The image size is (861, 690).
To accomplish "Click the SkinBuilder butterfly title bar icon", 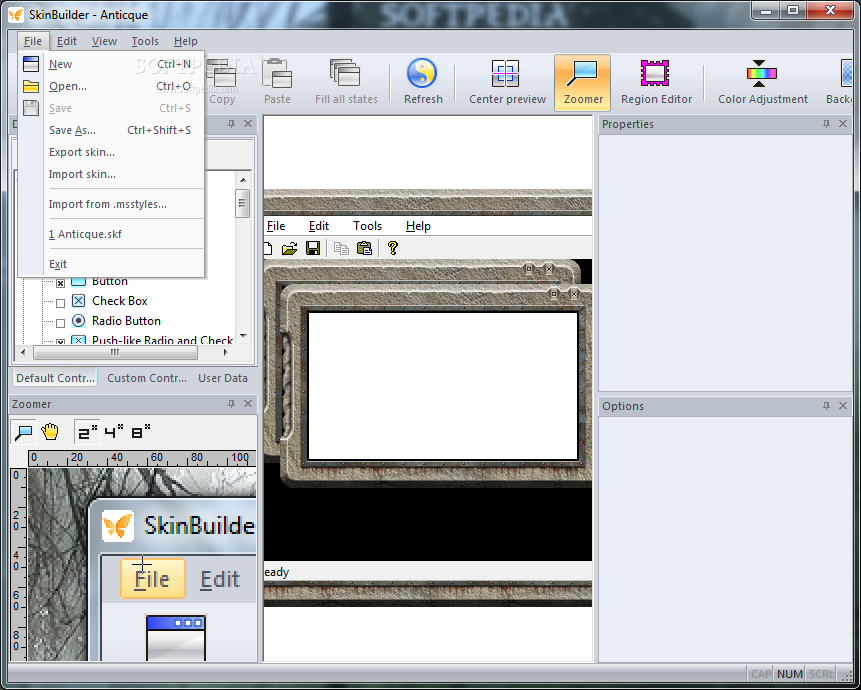I will click(16, 14).
